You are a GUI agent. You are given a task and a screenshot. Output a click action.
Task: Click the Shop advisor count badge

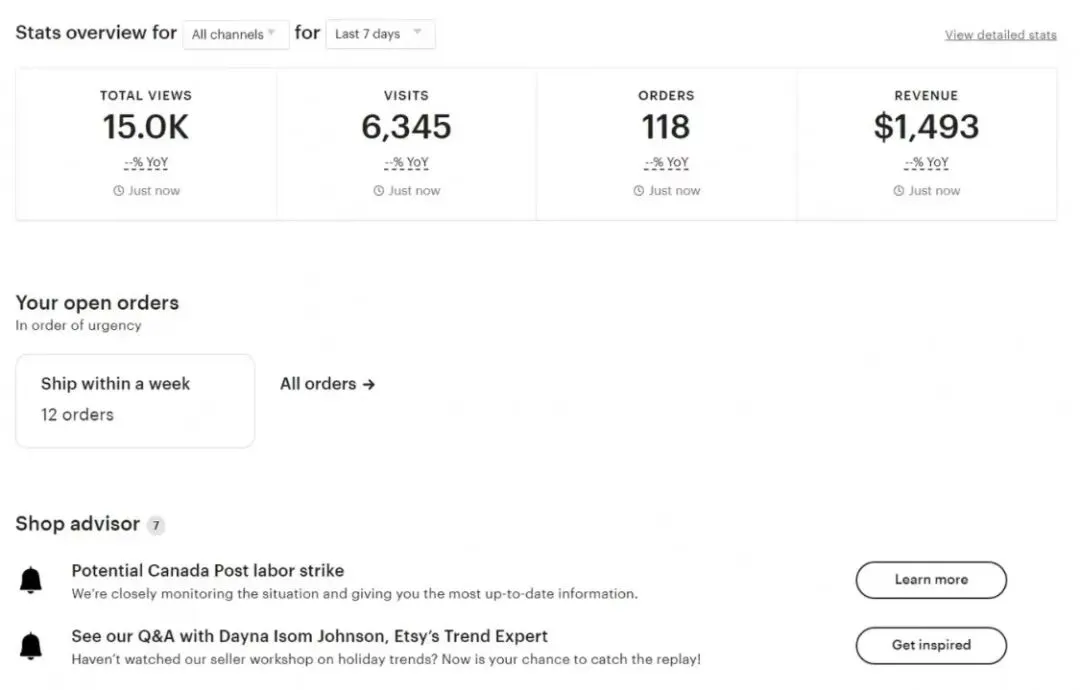155,525
